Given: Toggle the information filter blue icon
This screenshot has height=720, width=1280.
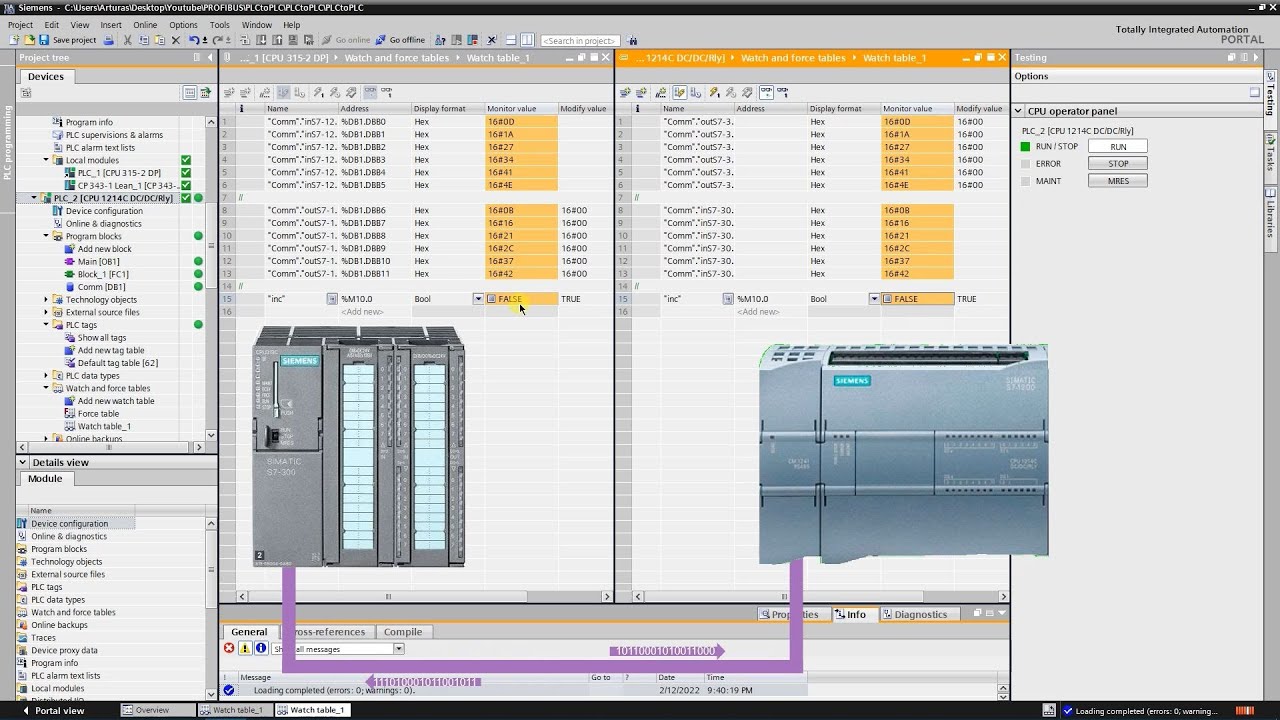Looking at the screenshot, I should 261,649.
